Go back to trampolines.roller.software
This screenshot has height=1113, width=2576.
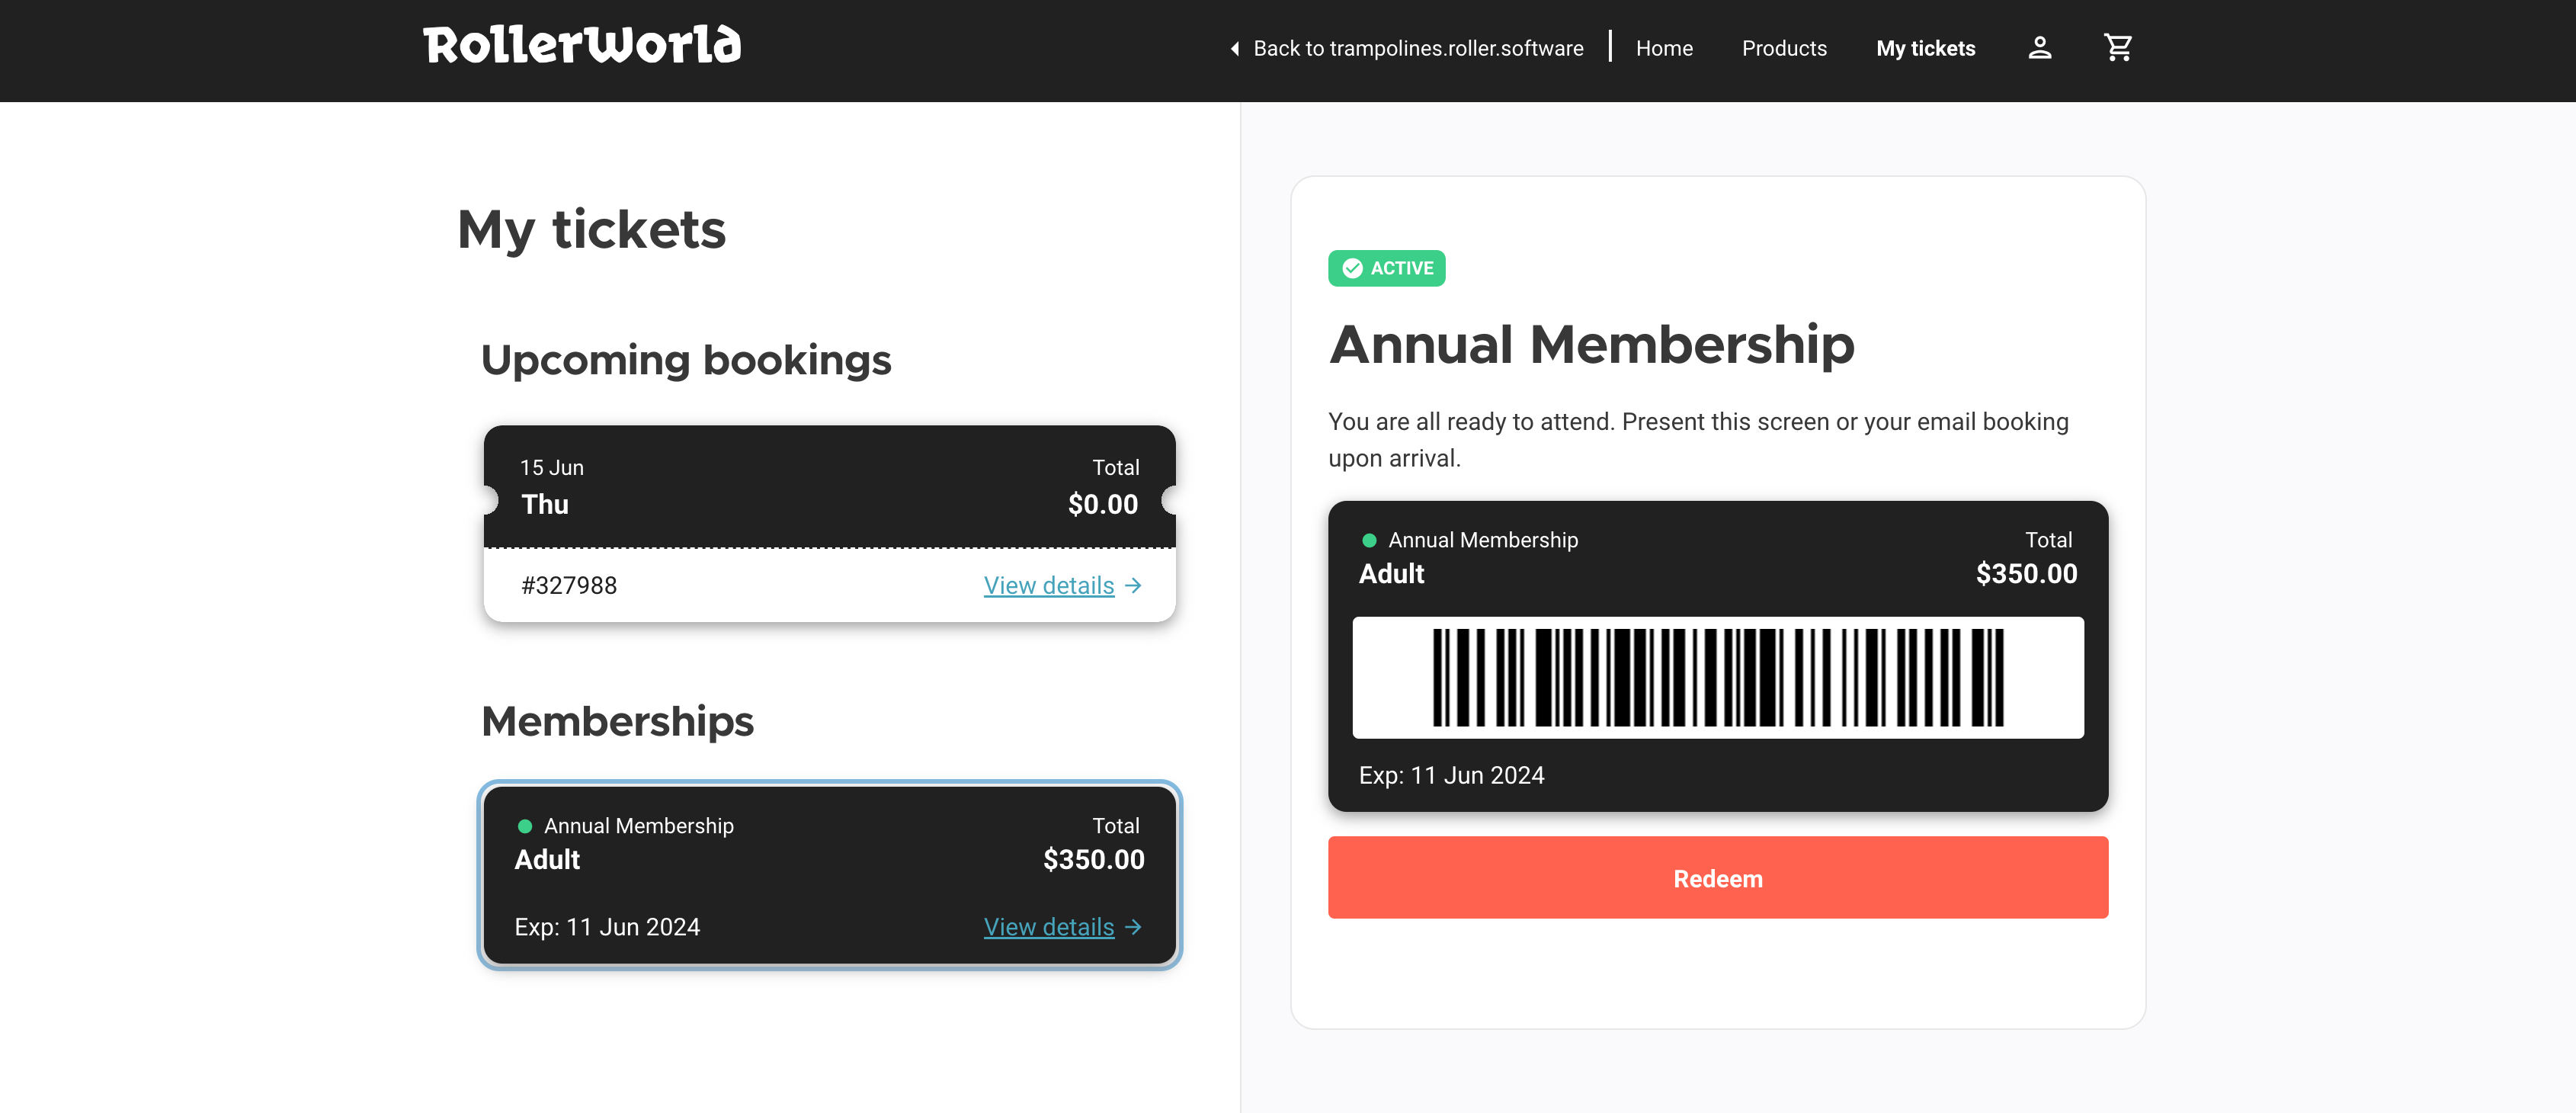pyautogui.click(x=1418, y=49)
